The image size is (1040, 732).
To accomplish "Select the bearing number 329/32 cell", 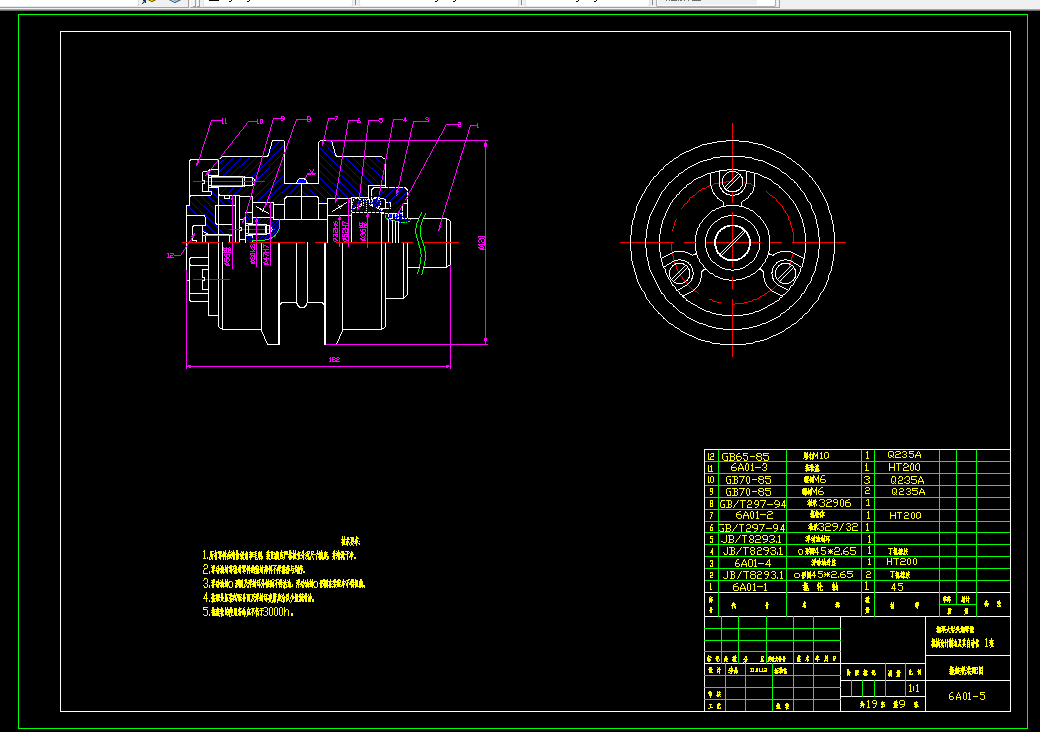I will tap(832, 527).
